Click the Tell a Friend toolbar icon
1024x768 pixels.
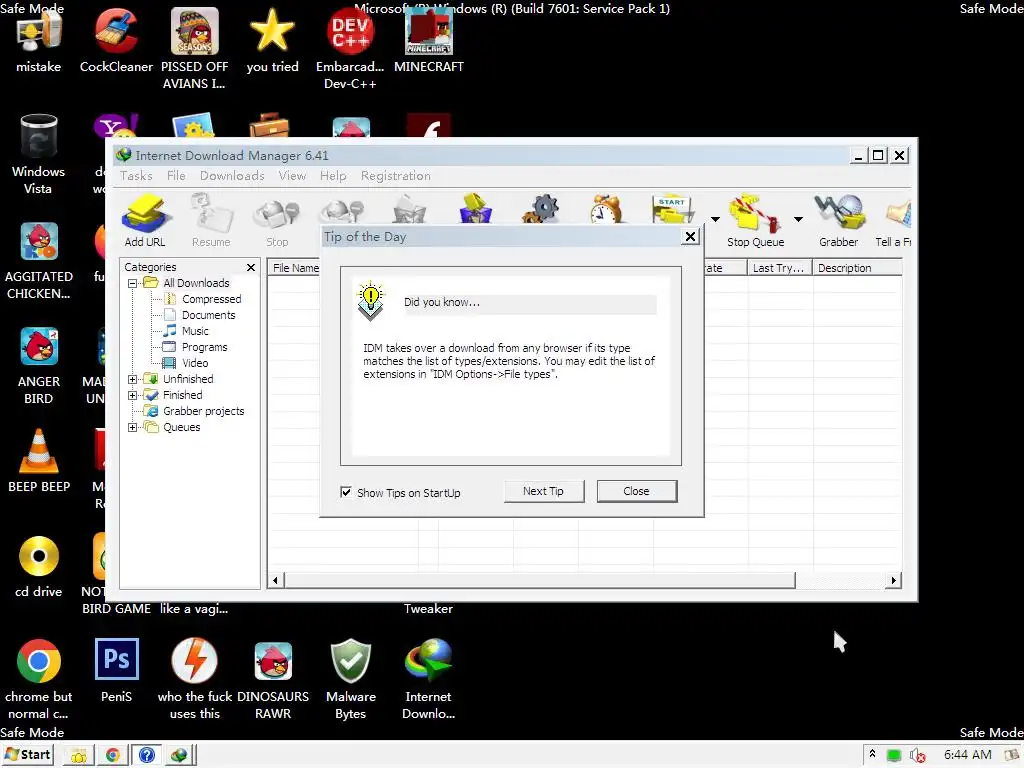point(893,220)
